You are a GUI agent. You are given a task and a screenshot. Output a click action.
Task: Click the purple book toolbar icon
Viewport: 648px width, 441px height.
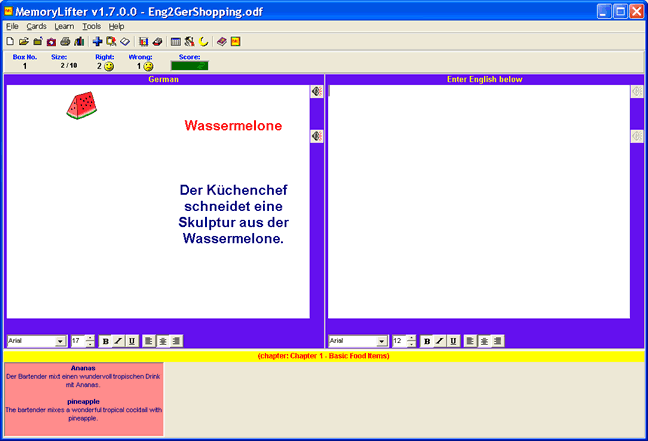point(222,41)
